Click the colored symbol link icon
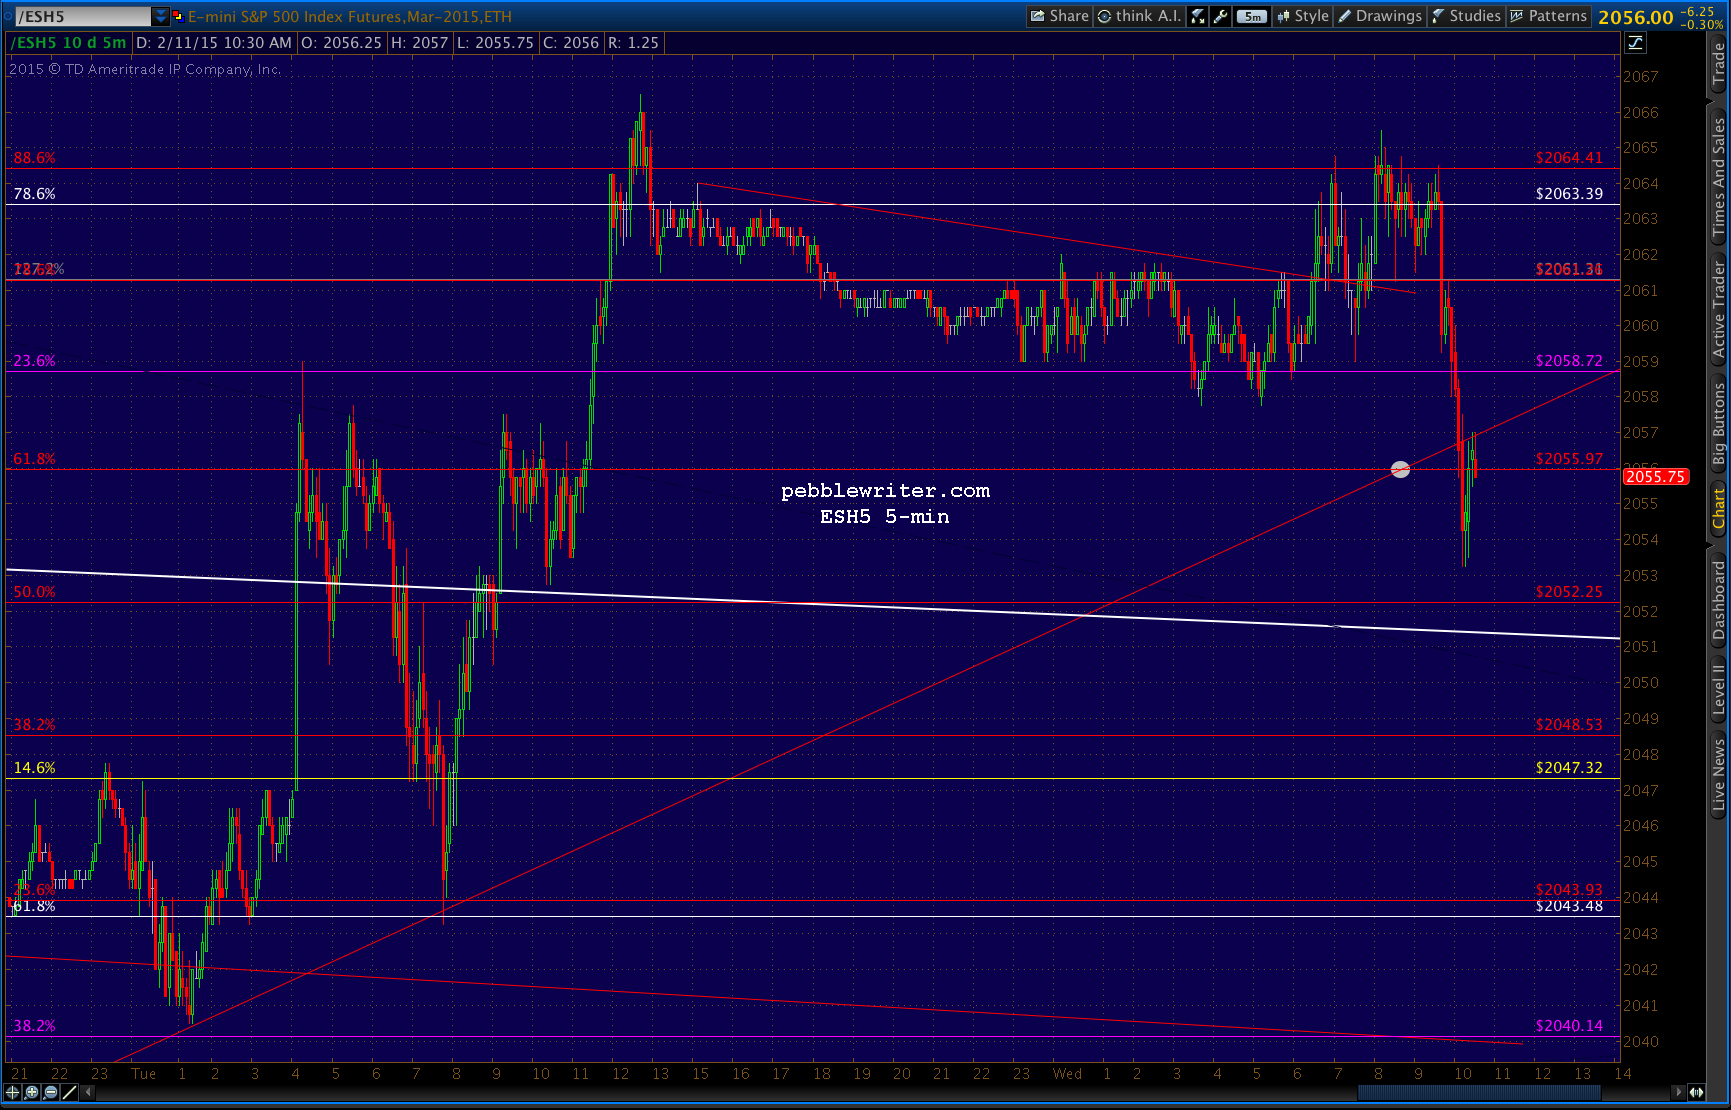1731x1110 pixels. 178,16
